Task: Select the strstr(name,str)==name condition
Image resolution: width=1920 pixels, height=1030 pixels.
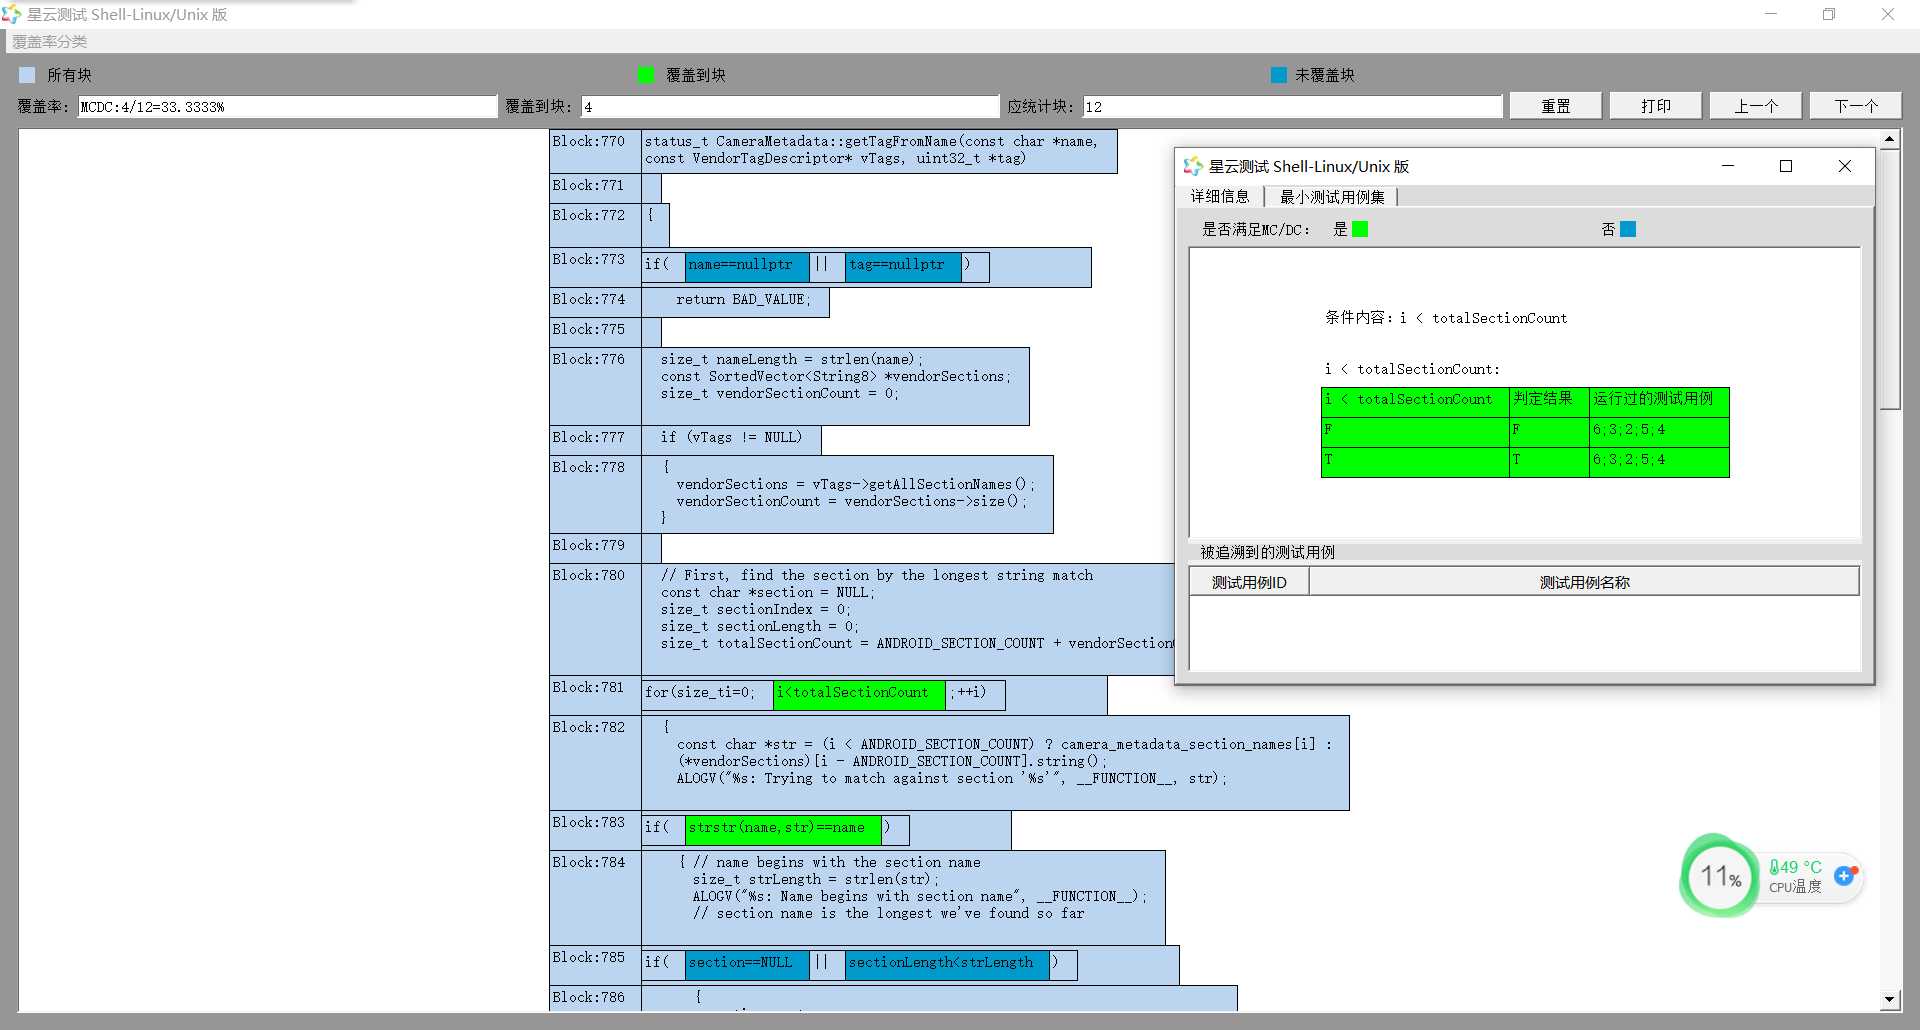Action: coord(783,828)
